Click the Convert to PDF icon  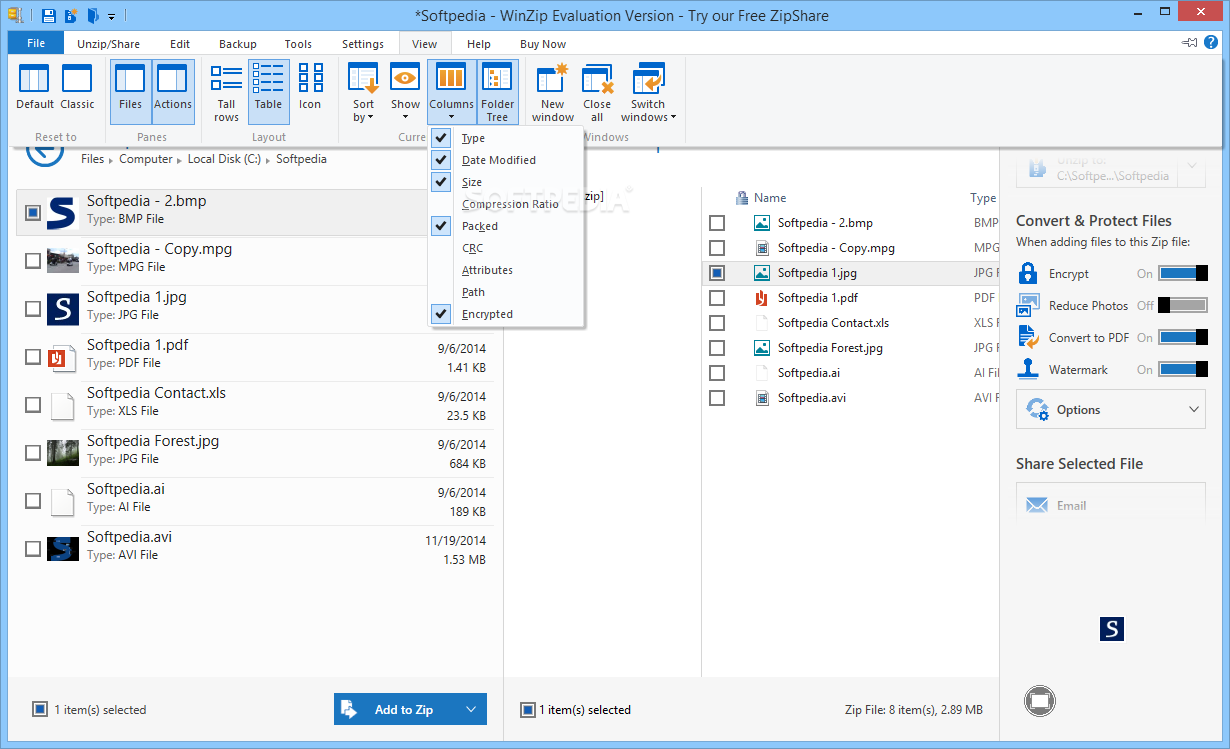(x=1029, y=337)
